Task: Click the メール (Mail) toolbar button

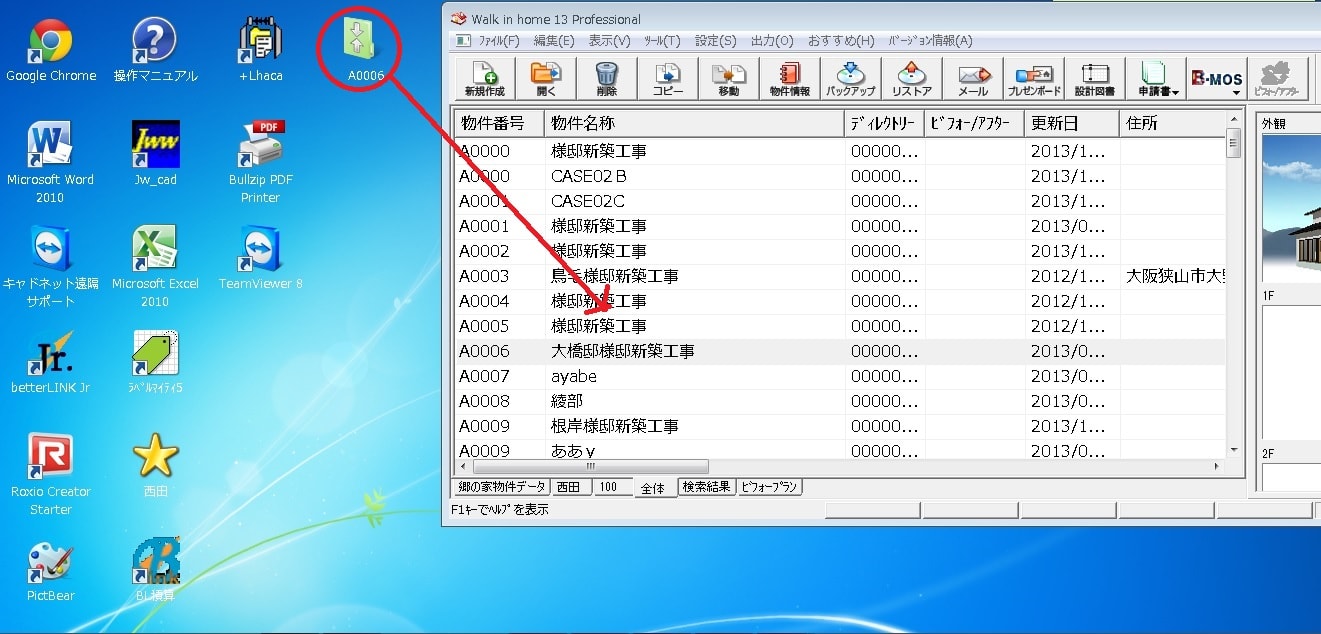Action: point(973,78)
